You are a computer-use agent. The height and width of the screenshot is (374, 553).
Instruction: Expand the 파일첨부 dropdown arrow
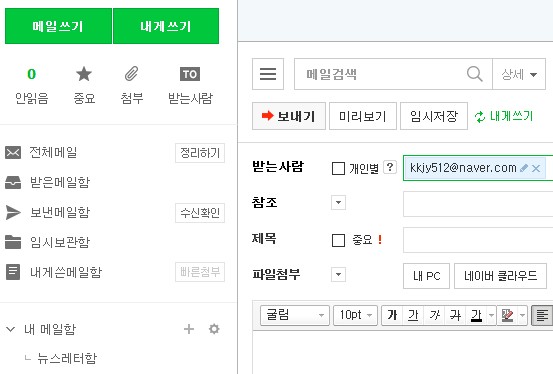338,275
